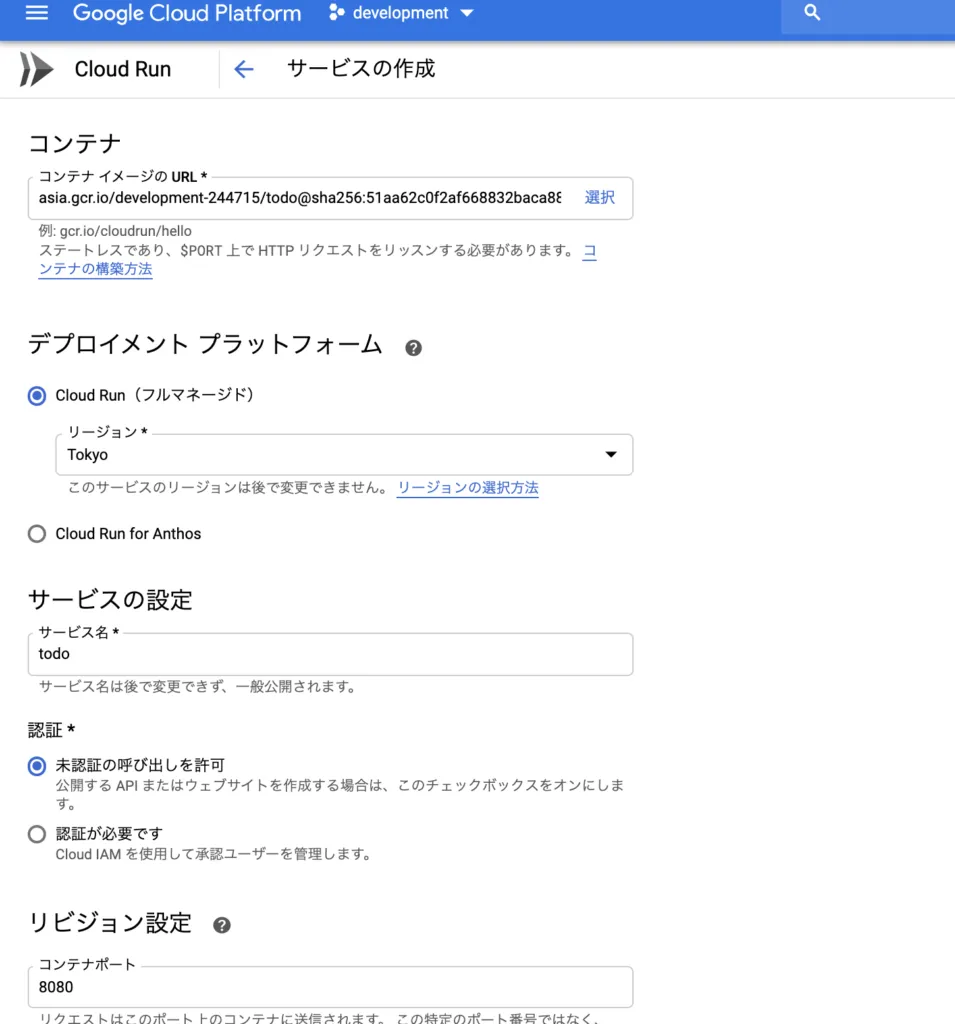Click the 認証 * label
The width and height of the screenshot is (955, 1024).
[x=52, y=730]
